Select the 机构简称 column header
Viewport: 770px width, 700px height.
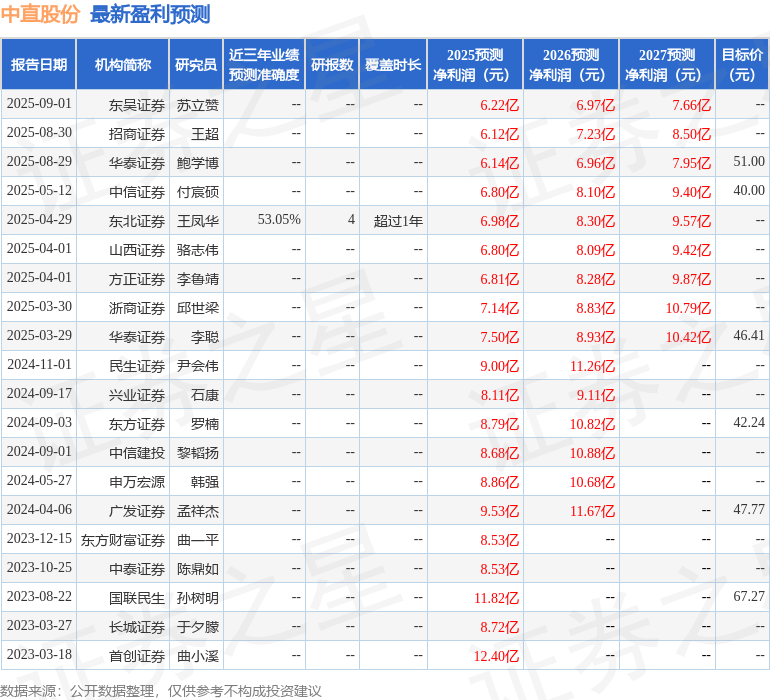click(123, 64)
